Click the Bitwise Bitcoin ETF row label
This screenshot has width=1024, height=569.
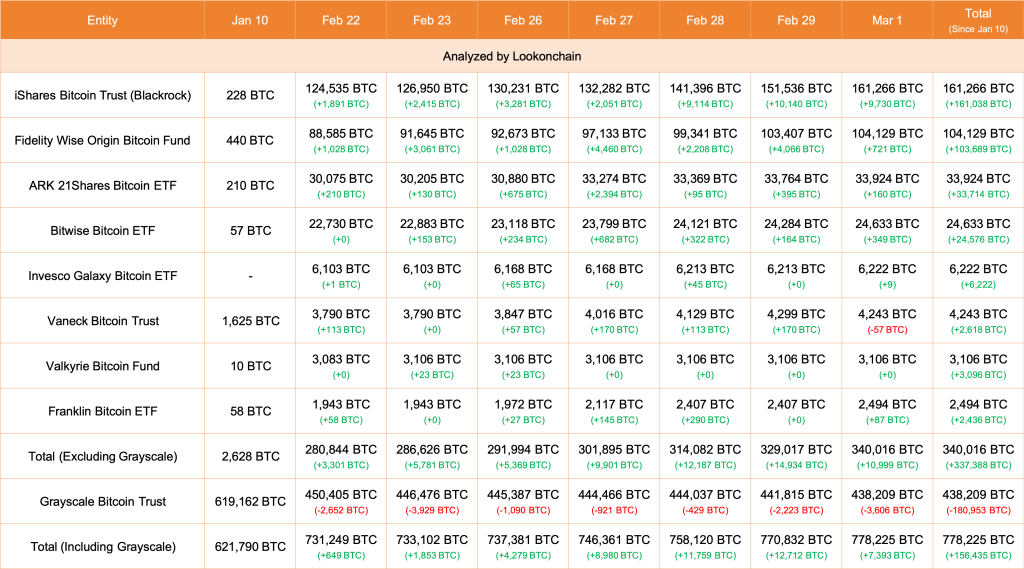point(103,231)
